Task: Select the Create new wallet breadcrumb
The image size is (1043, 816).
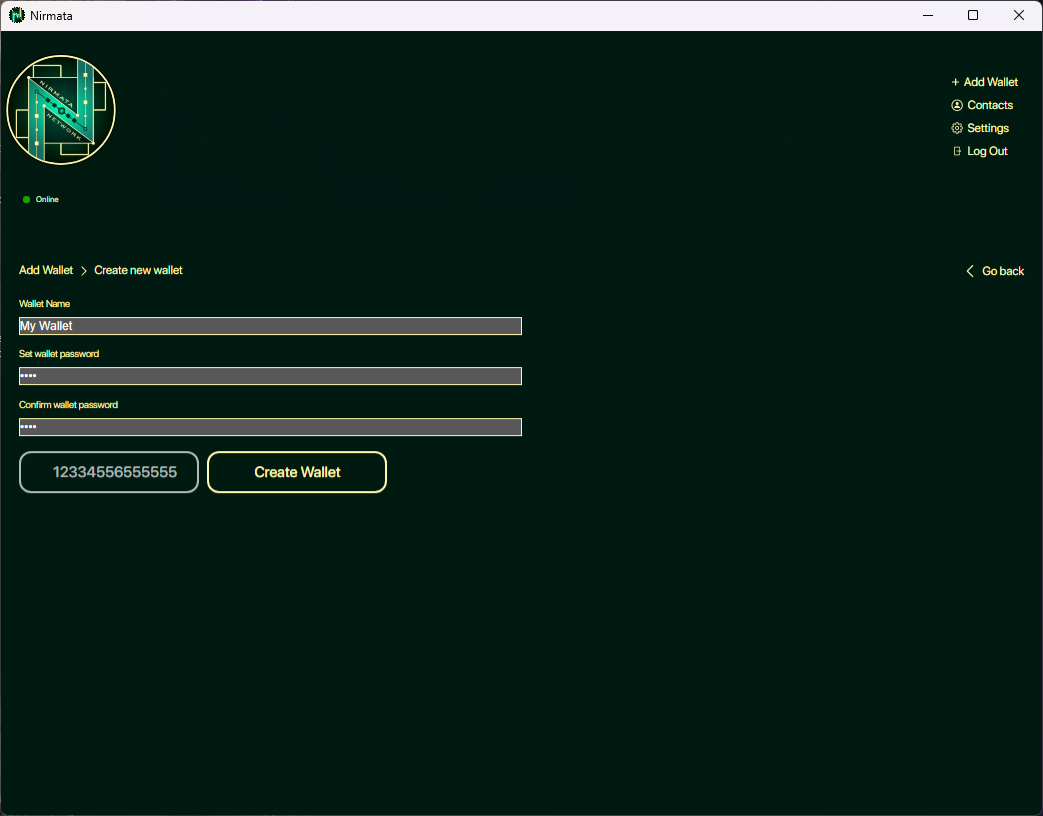Action: pos(138,270)
